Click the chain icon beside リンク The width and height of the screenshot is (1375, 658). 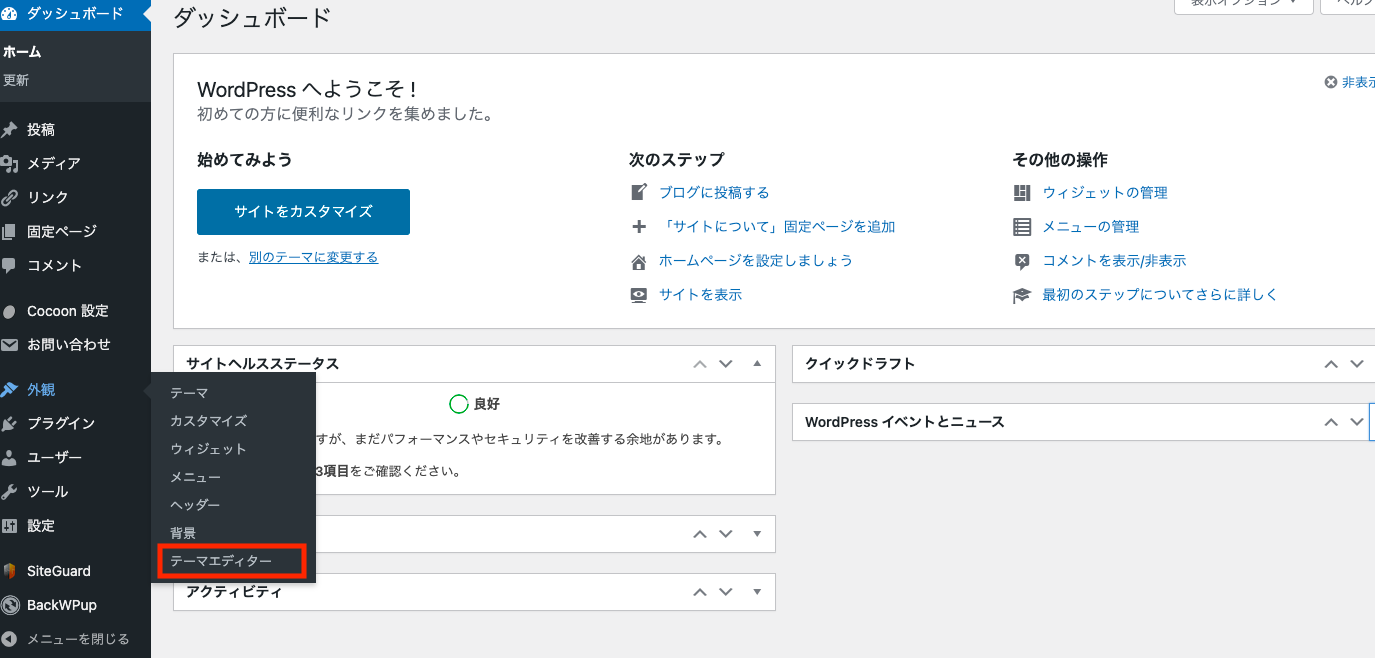[x=9, y=198]
